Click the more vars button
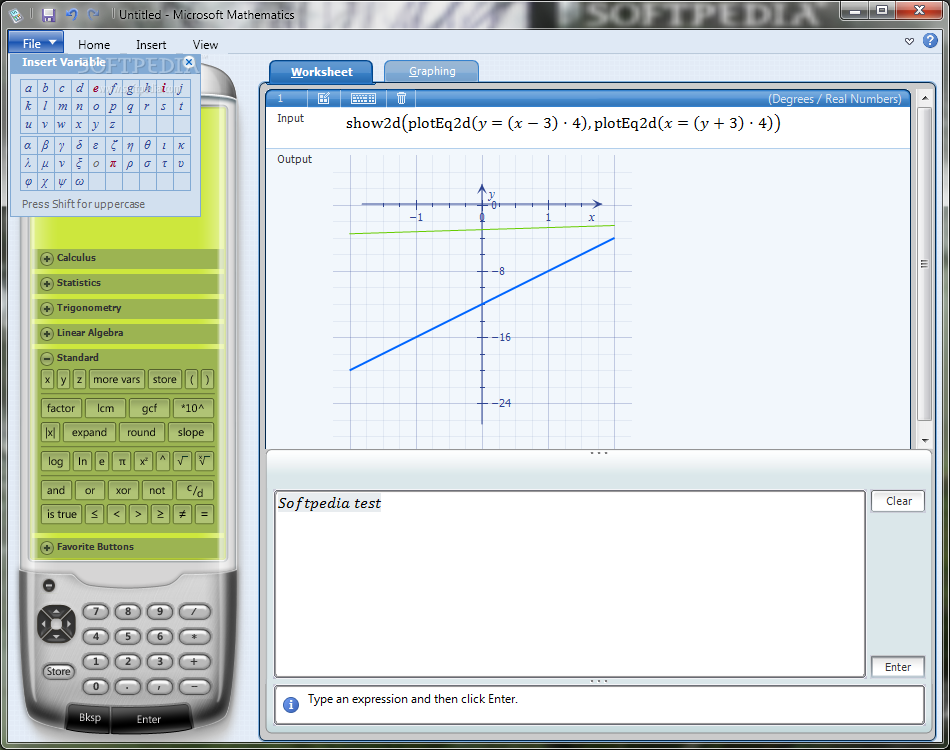The image size is (950, 750). click(116, 379)
